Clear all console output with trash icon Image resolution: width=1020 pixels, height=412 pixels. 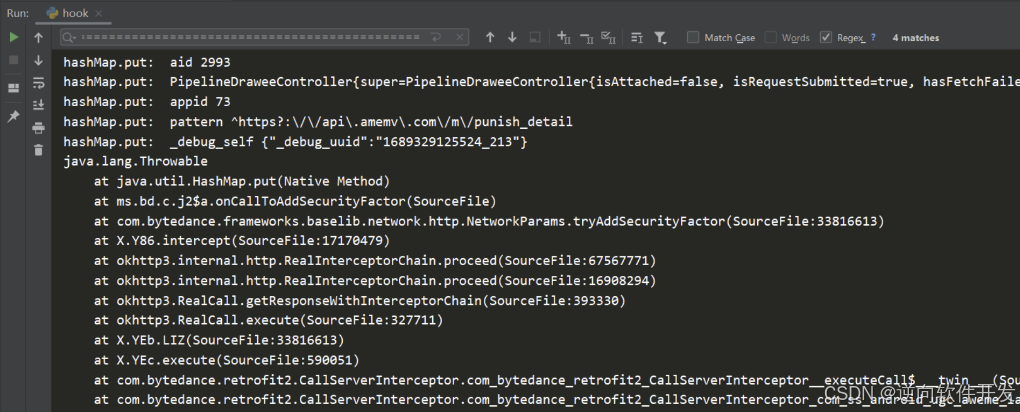(38, 150)
